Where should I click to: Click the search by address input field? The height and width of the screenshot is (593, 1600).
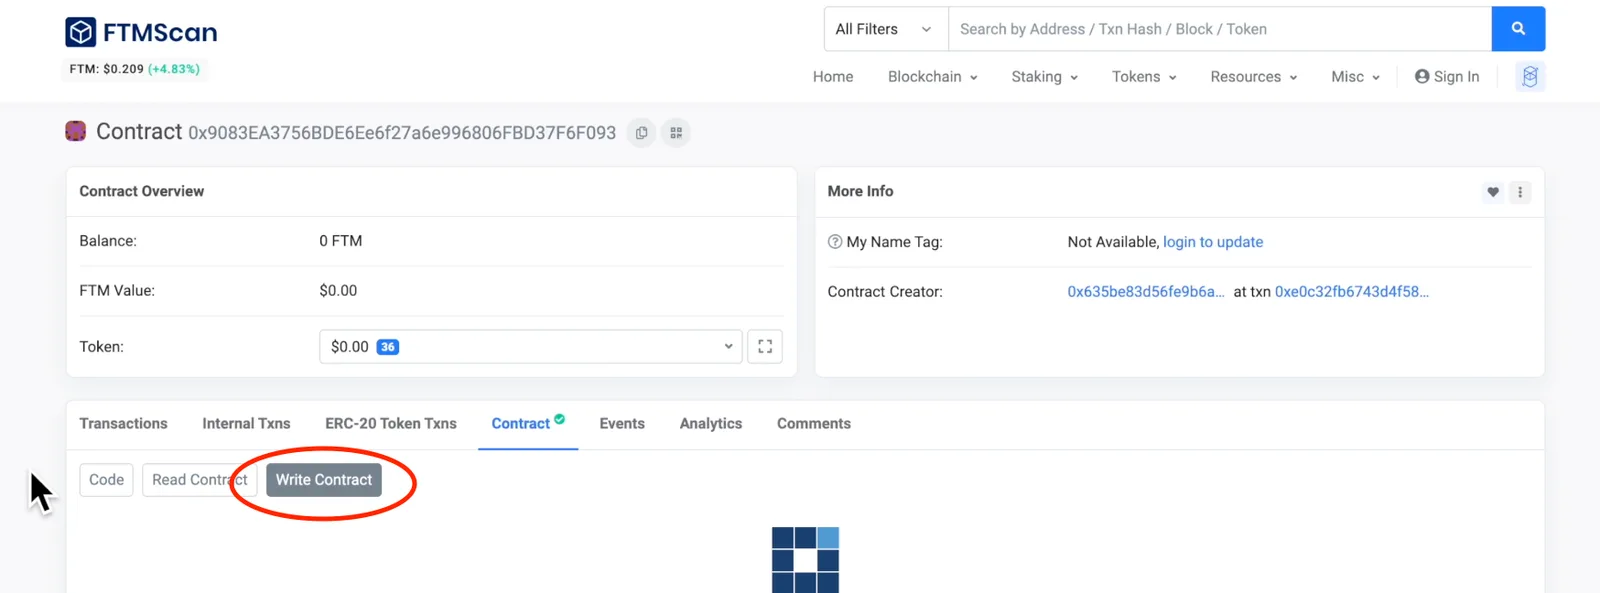pyautogui.click(x=1220, y=29)
